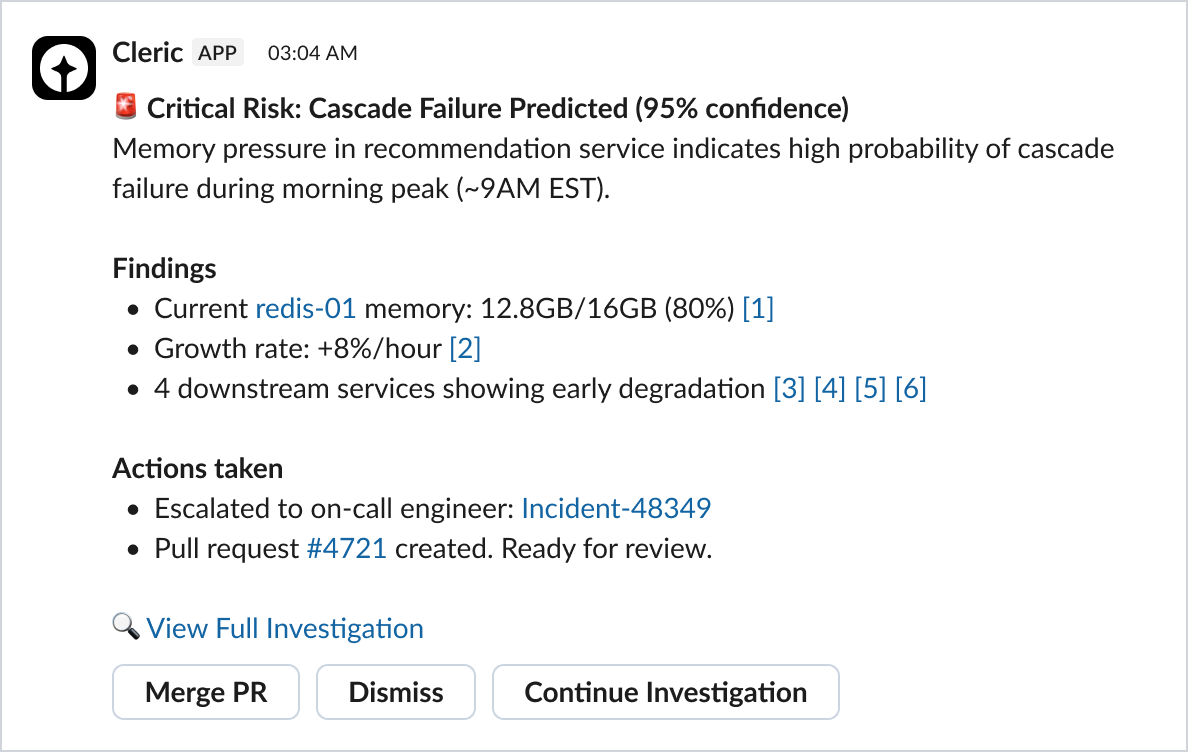Open the View Full Investigation link
This screenshot has width=1188, height=752.
pyautogui.click(x=285, y=628)
